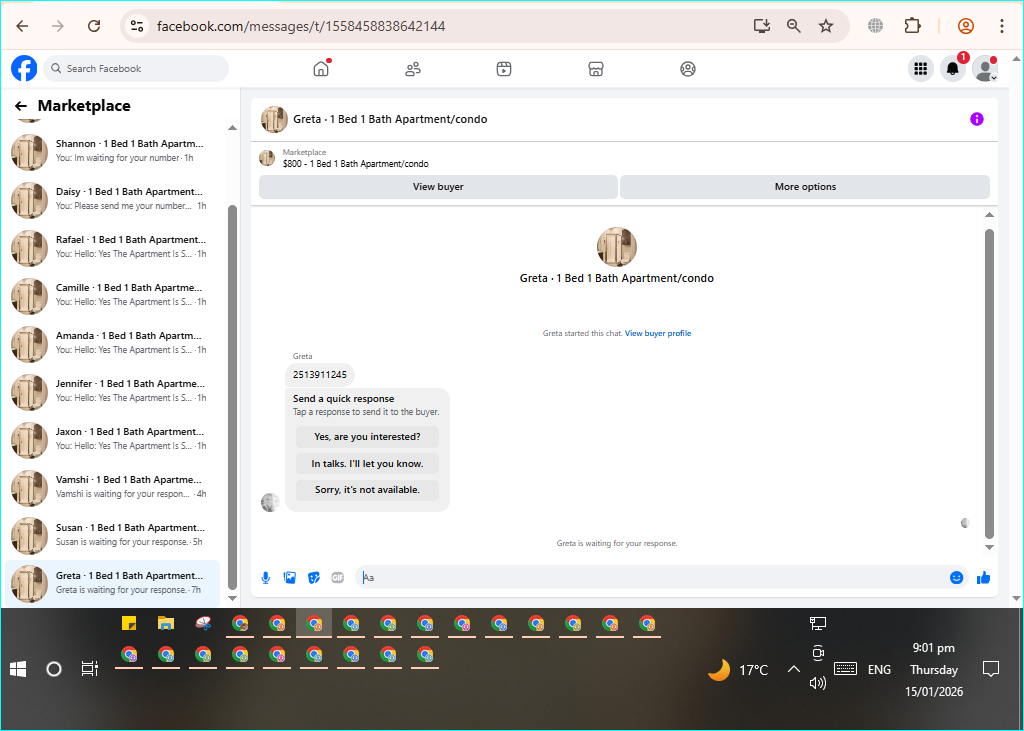The width and height of the screenshot is (1024, 731).
Task: Open the emoji picker smiley icon
Action: (x=956, y=577)
